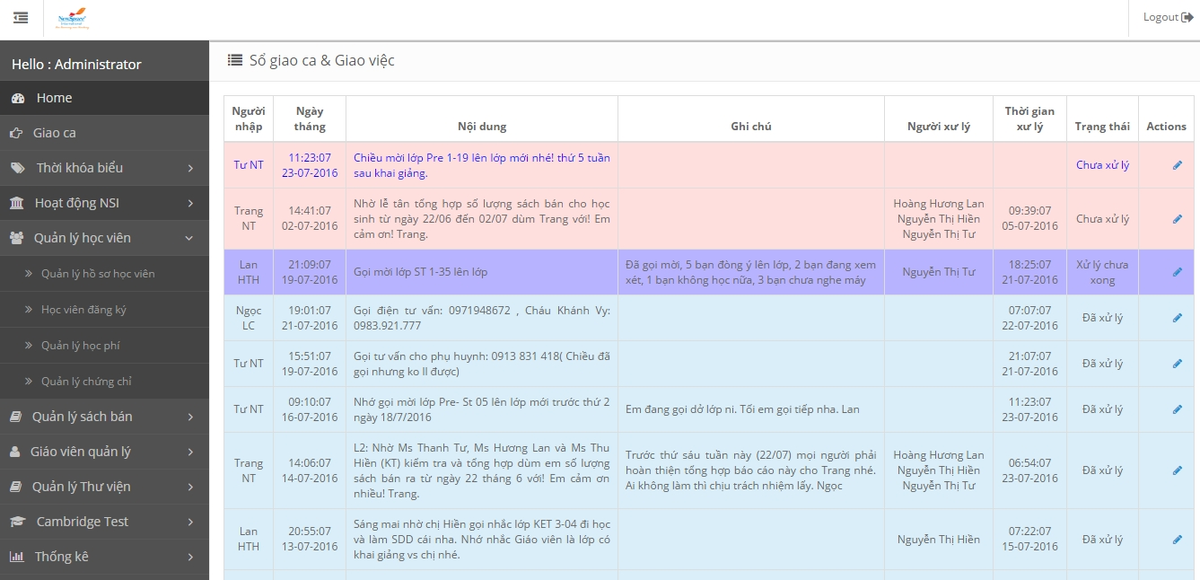1200x580 pixels.
Task: Expand Quản lý sách bán submenu
Action: [x=190, y=417]
